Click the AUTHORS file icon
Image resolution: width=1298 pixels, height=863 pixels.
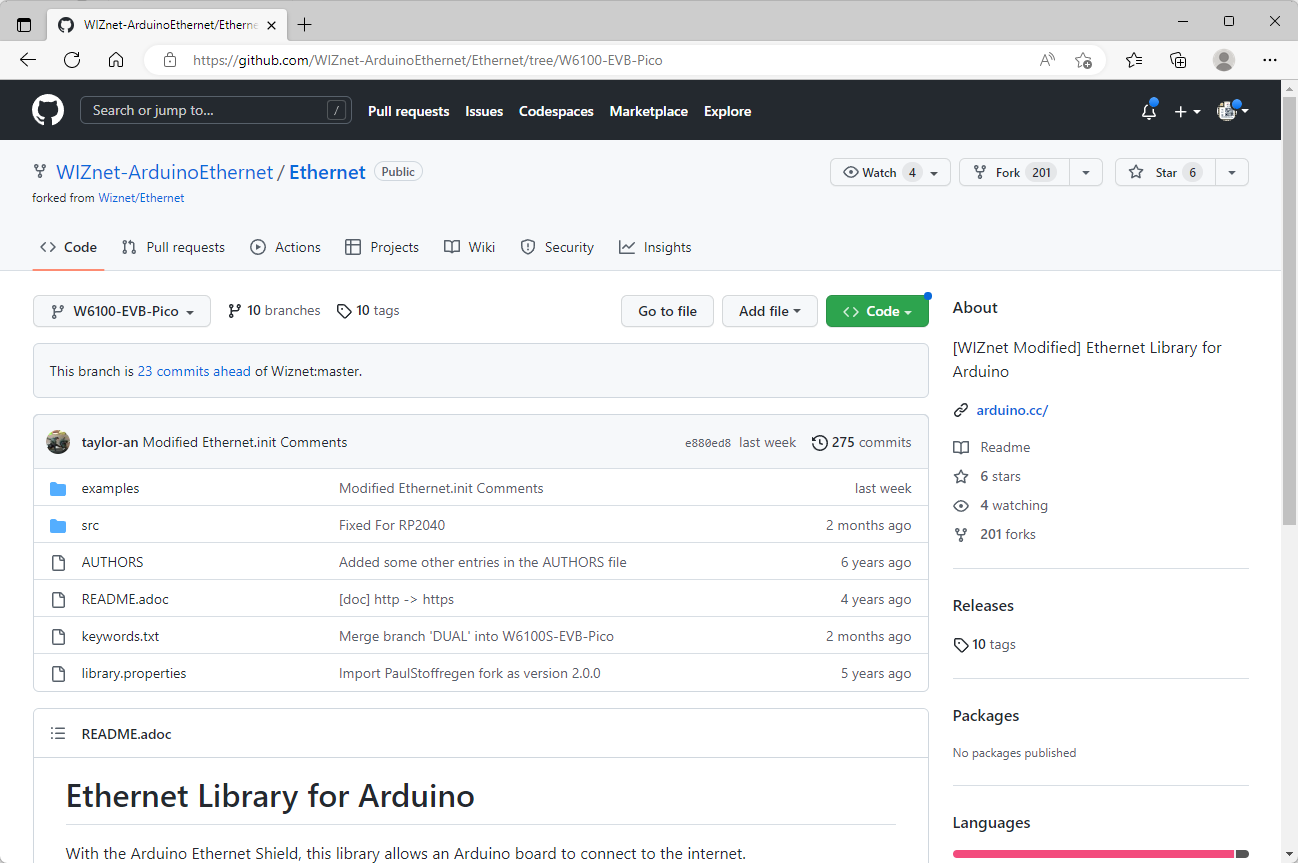pyautogui.click(x=58, y=562)
